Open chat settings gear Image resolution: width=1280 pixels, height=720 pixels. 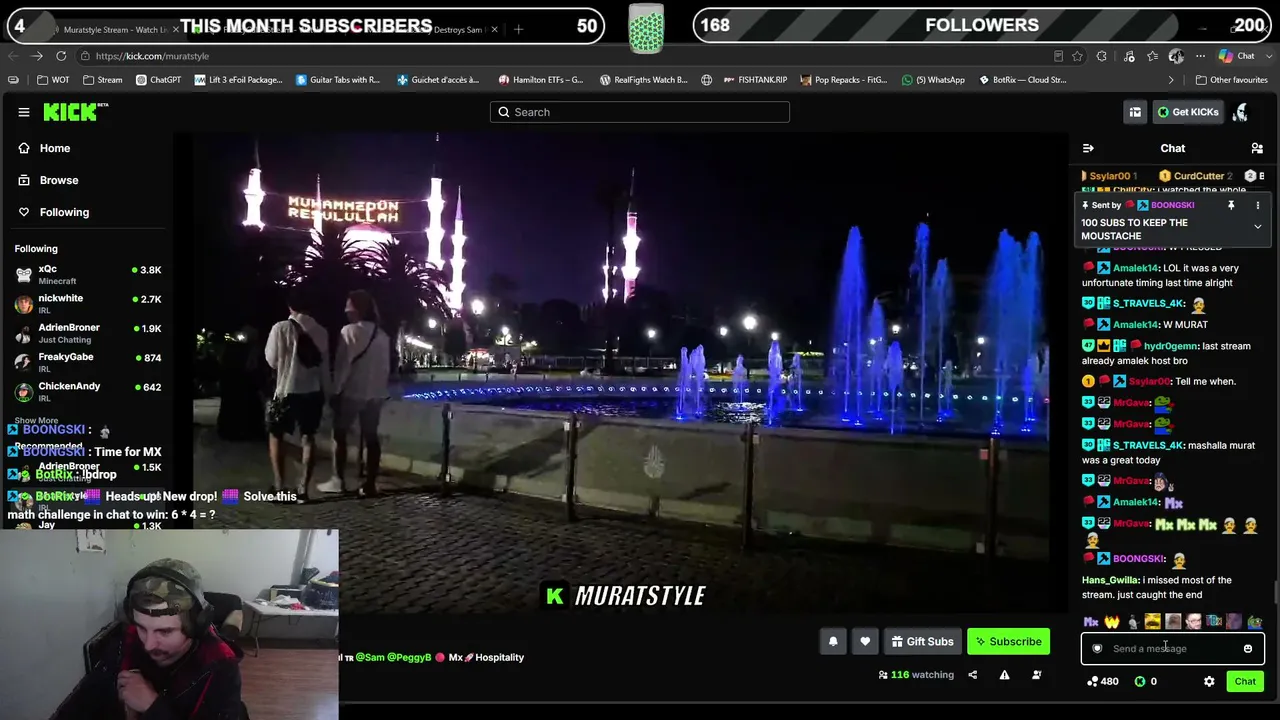[1209, 682]
